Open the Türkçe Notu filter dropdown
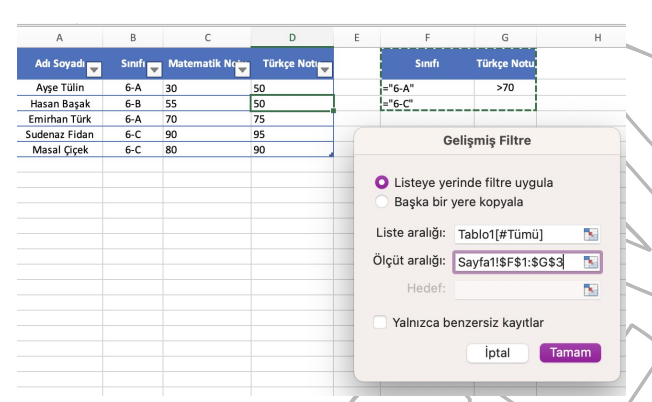Screen dimensions: 652x402 324,69
